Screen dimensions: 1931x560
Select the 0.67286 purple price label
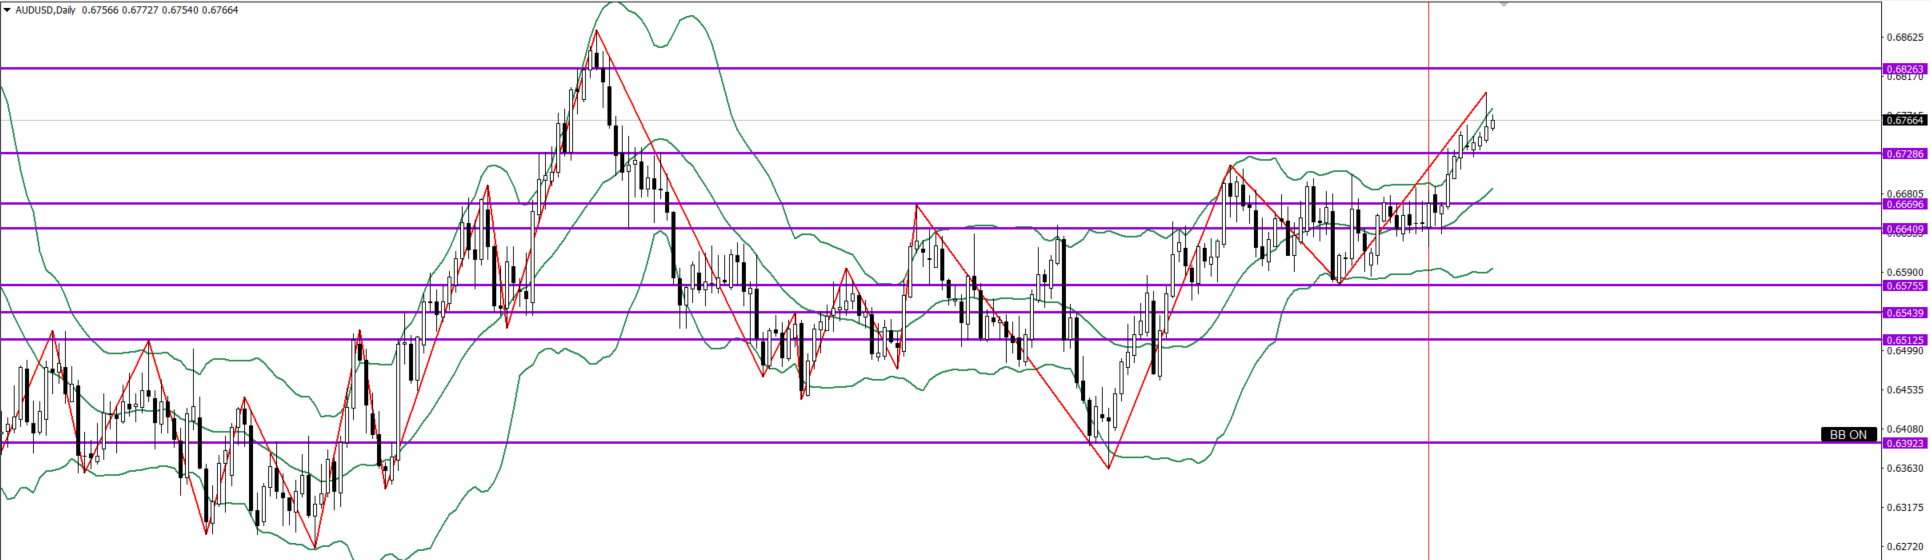tap(1904, 154)
